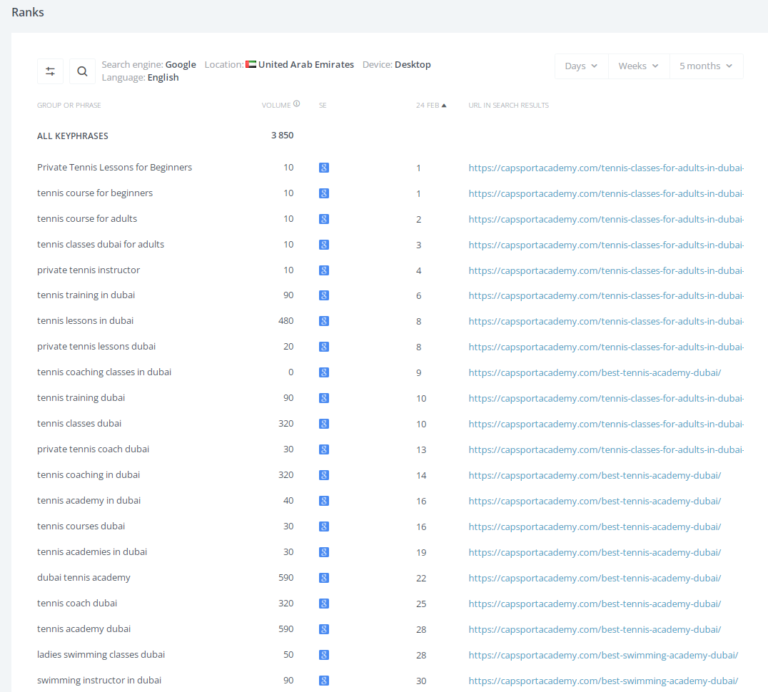The height and width of the screenshot is (692, 768).
Task: Click Google icon for tennis course for beginners
Action: point(324,193)
